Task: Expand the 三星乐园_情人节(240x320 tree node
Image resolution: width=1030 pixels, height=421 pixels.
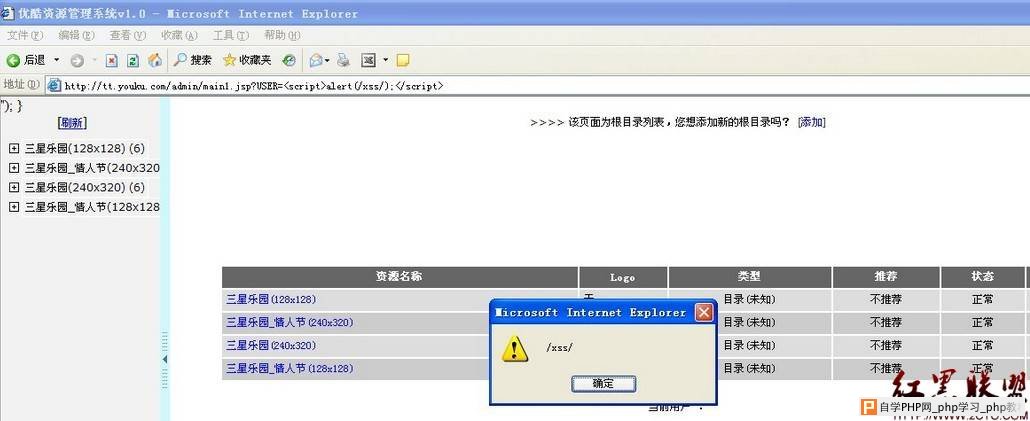Action: [x=14, y=168]
